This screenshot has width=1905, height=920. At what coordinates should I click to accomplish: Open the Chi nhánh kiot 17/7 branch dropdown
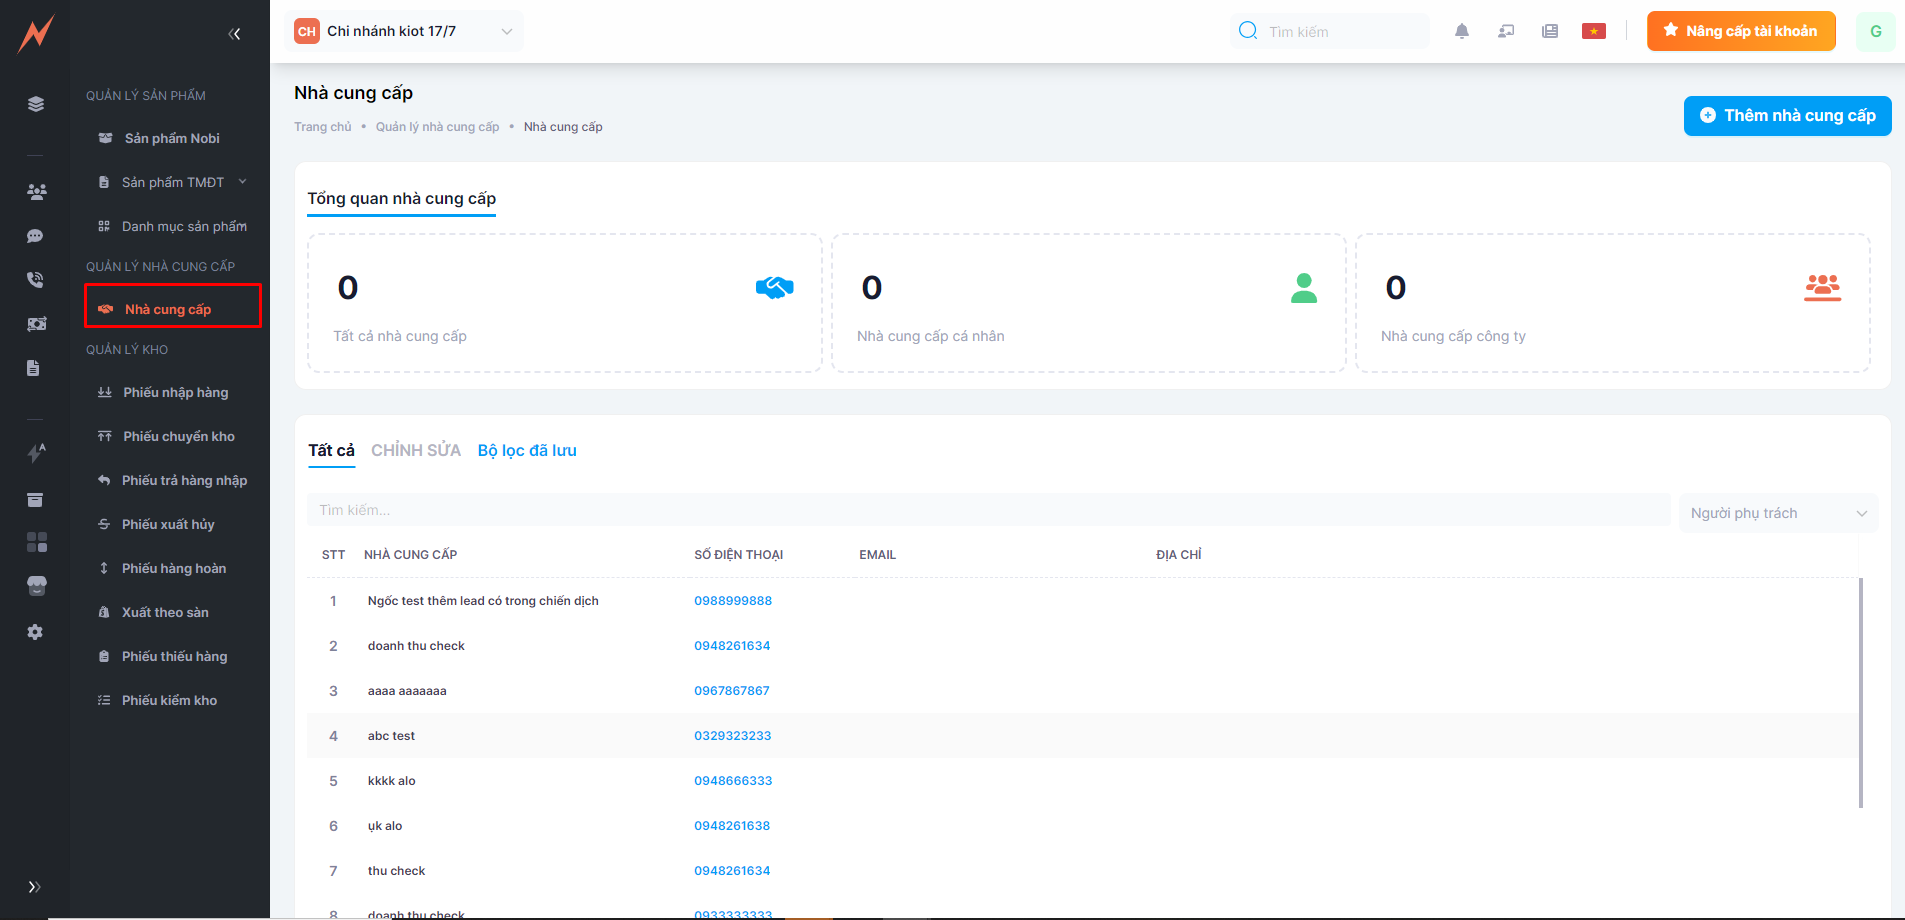[404, 31]
